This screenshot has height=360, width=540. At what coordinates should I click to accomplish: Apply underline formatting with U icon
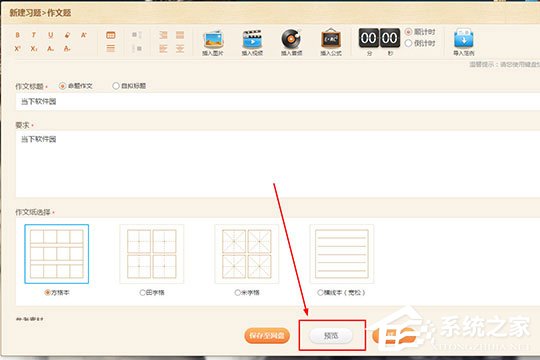(x=51, y=35)
